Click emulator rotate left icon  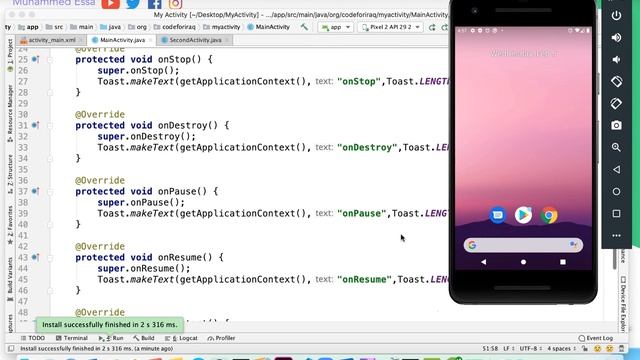click(x=616, y=81)
